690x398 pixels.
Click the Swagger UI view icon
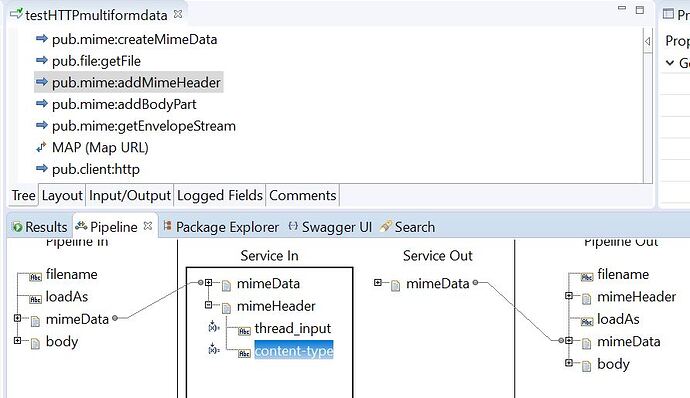pyautogui.click(x=293, y=226)
